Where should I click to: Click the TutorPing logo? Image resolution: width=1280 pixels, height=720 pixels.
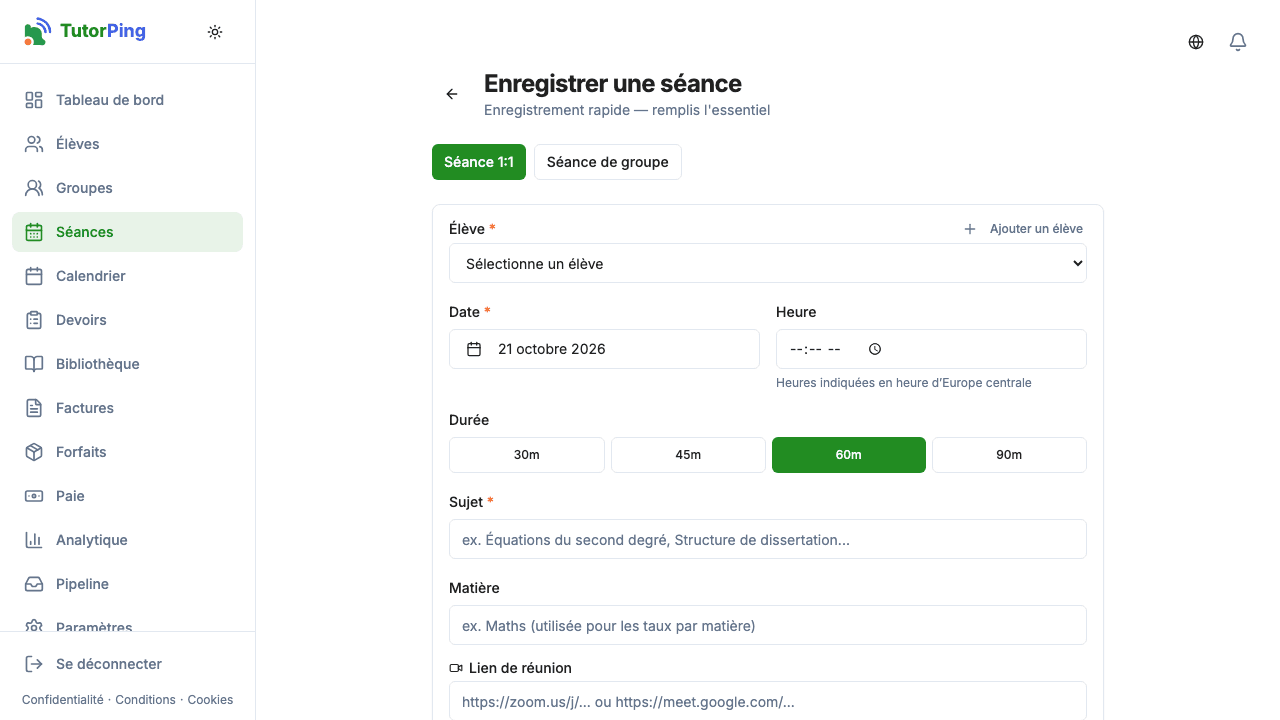[x=85, y=31]
